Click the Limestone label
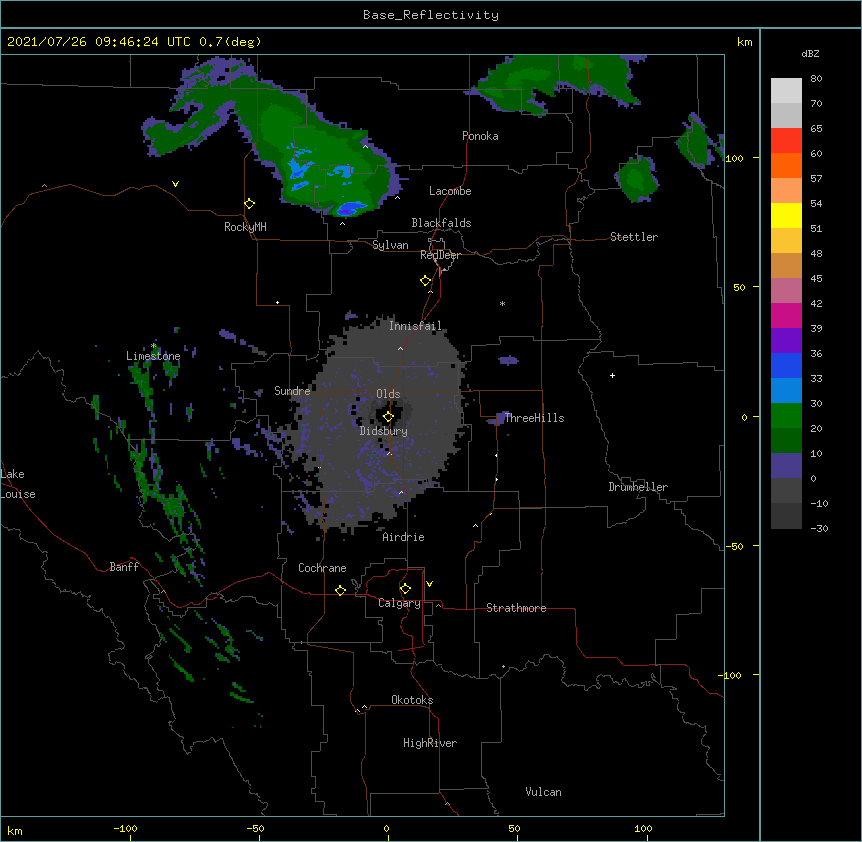 click(153, 356)
